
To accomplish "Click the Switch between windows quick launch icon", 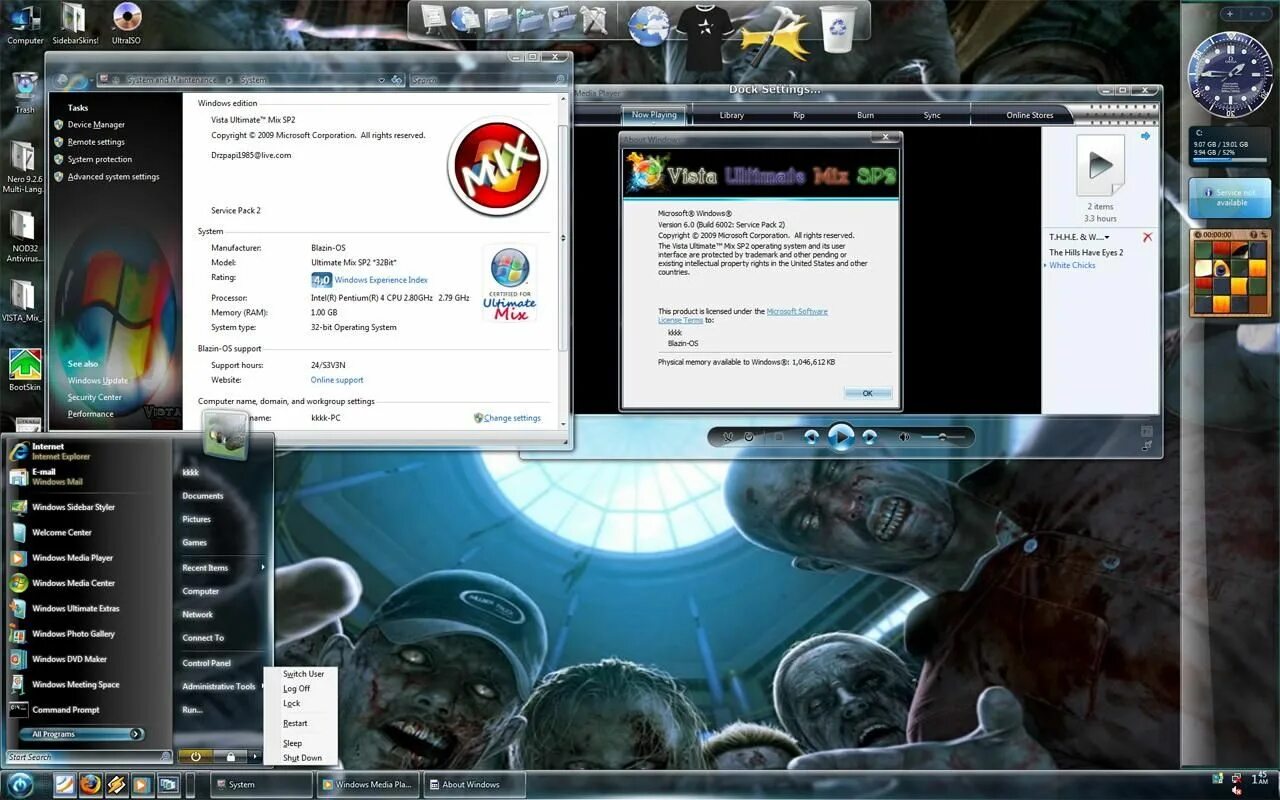I will click(168, 785).
